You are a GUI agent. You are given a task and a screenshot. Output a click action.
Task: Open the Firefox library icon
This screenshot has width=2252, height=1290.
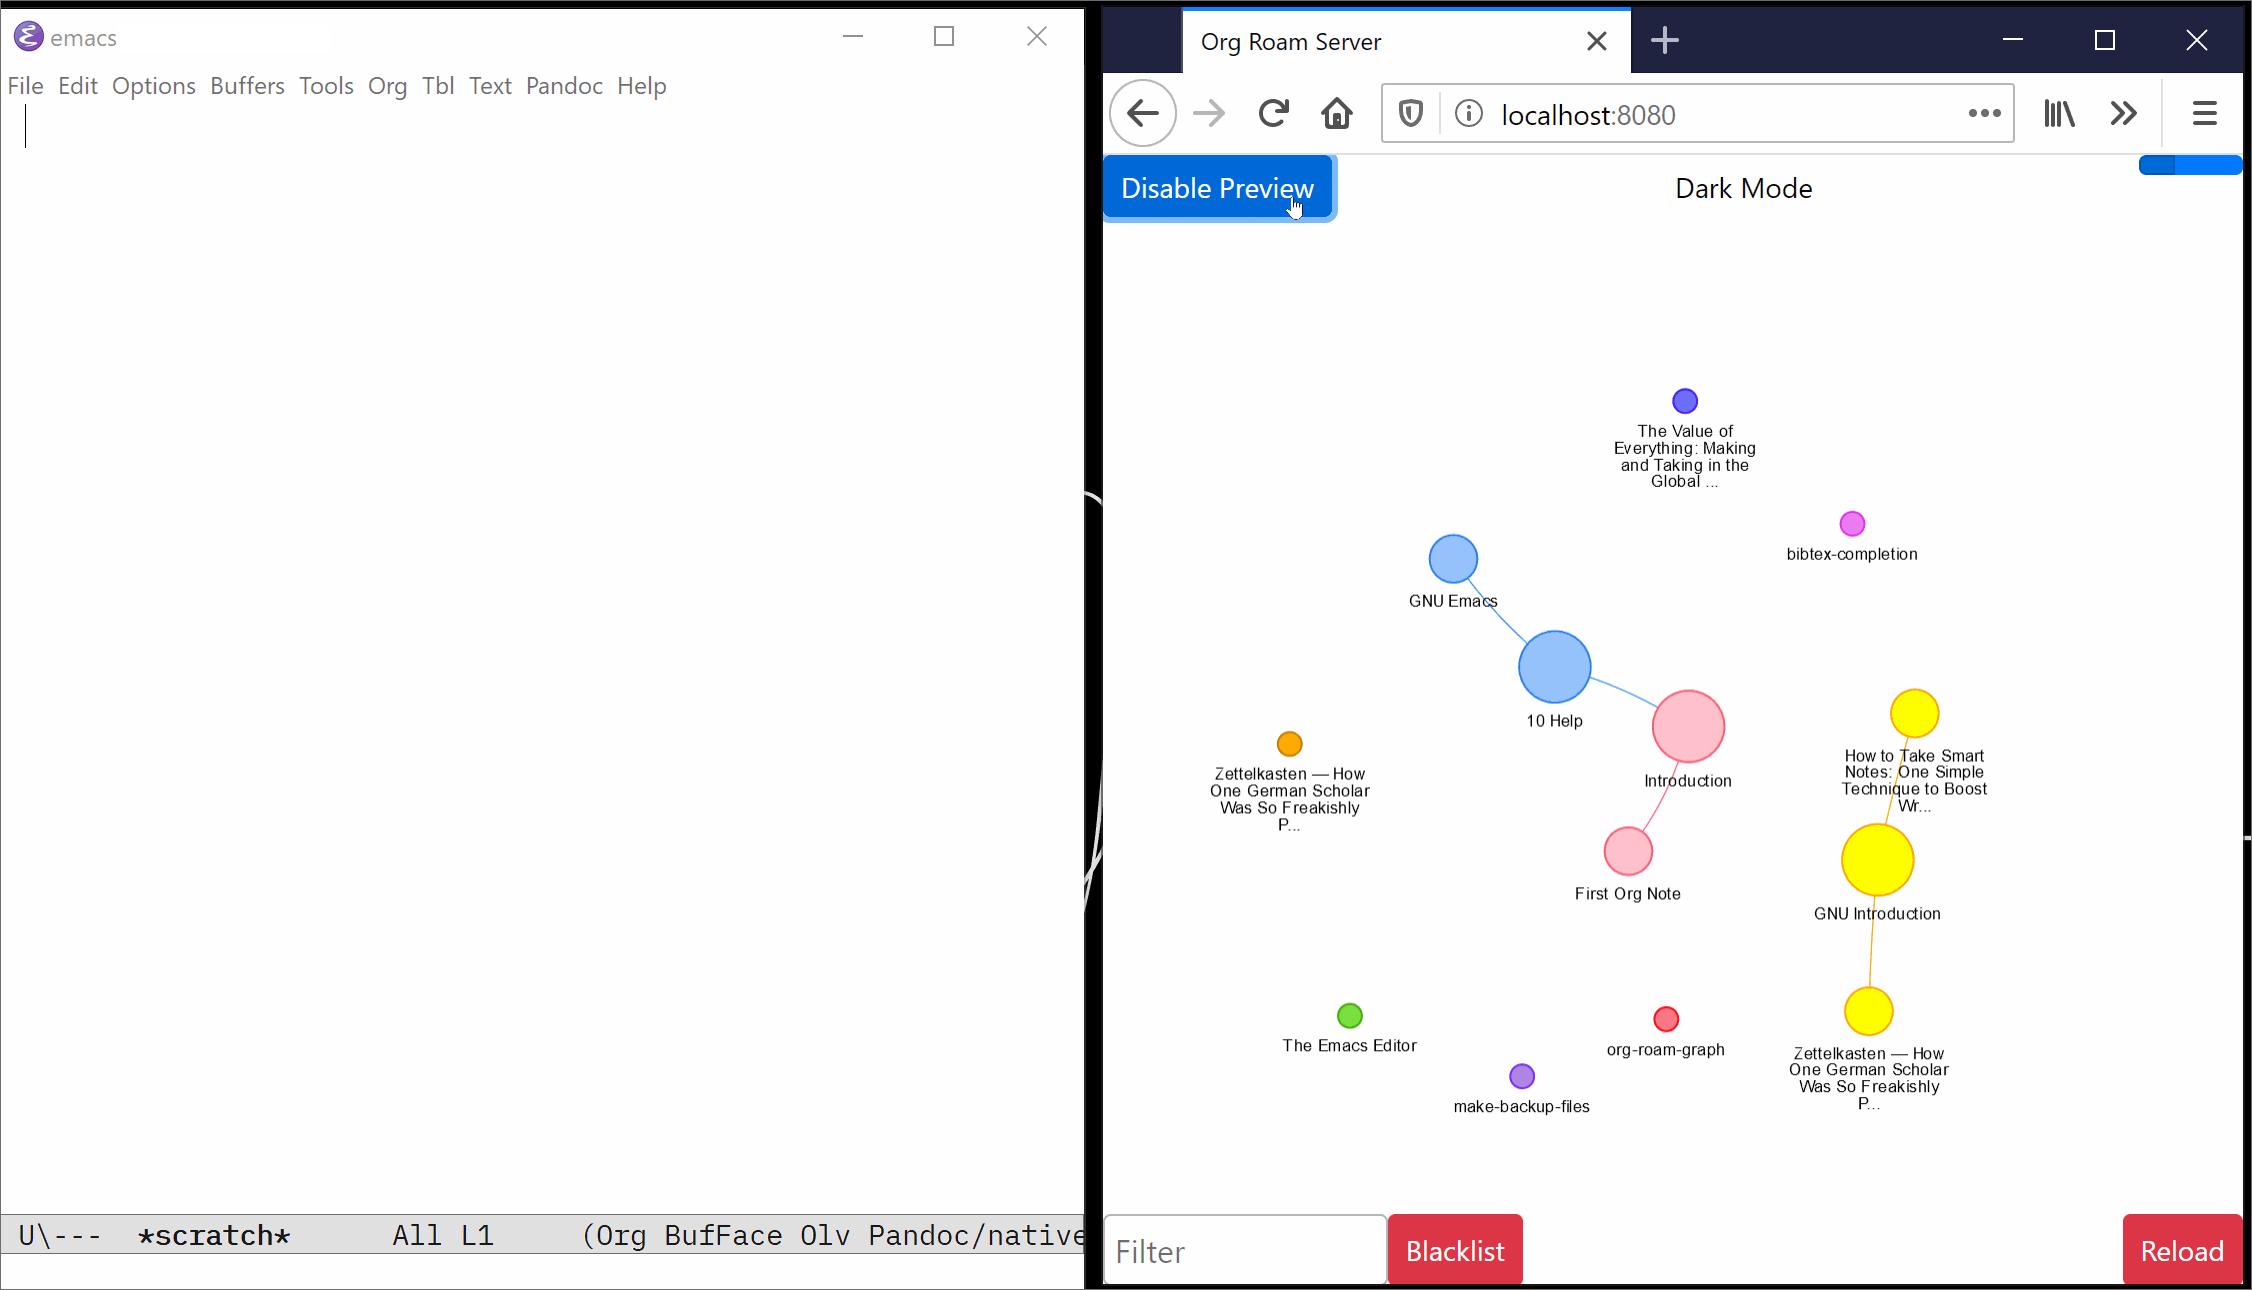pos(2059,114)
